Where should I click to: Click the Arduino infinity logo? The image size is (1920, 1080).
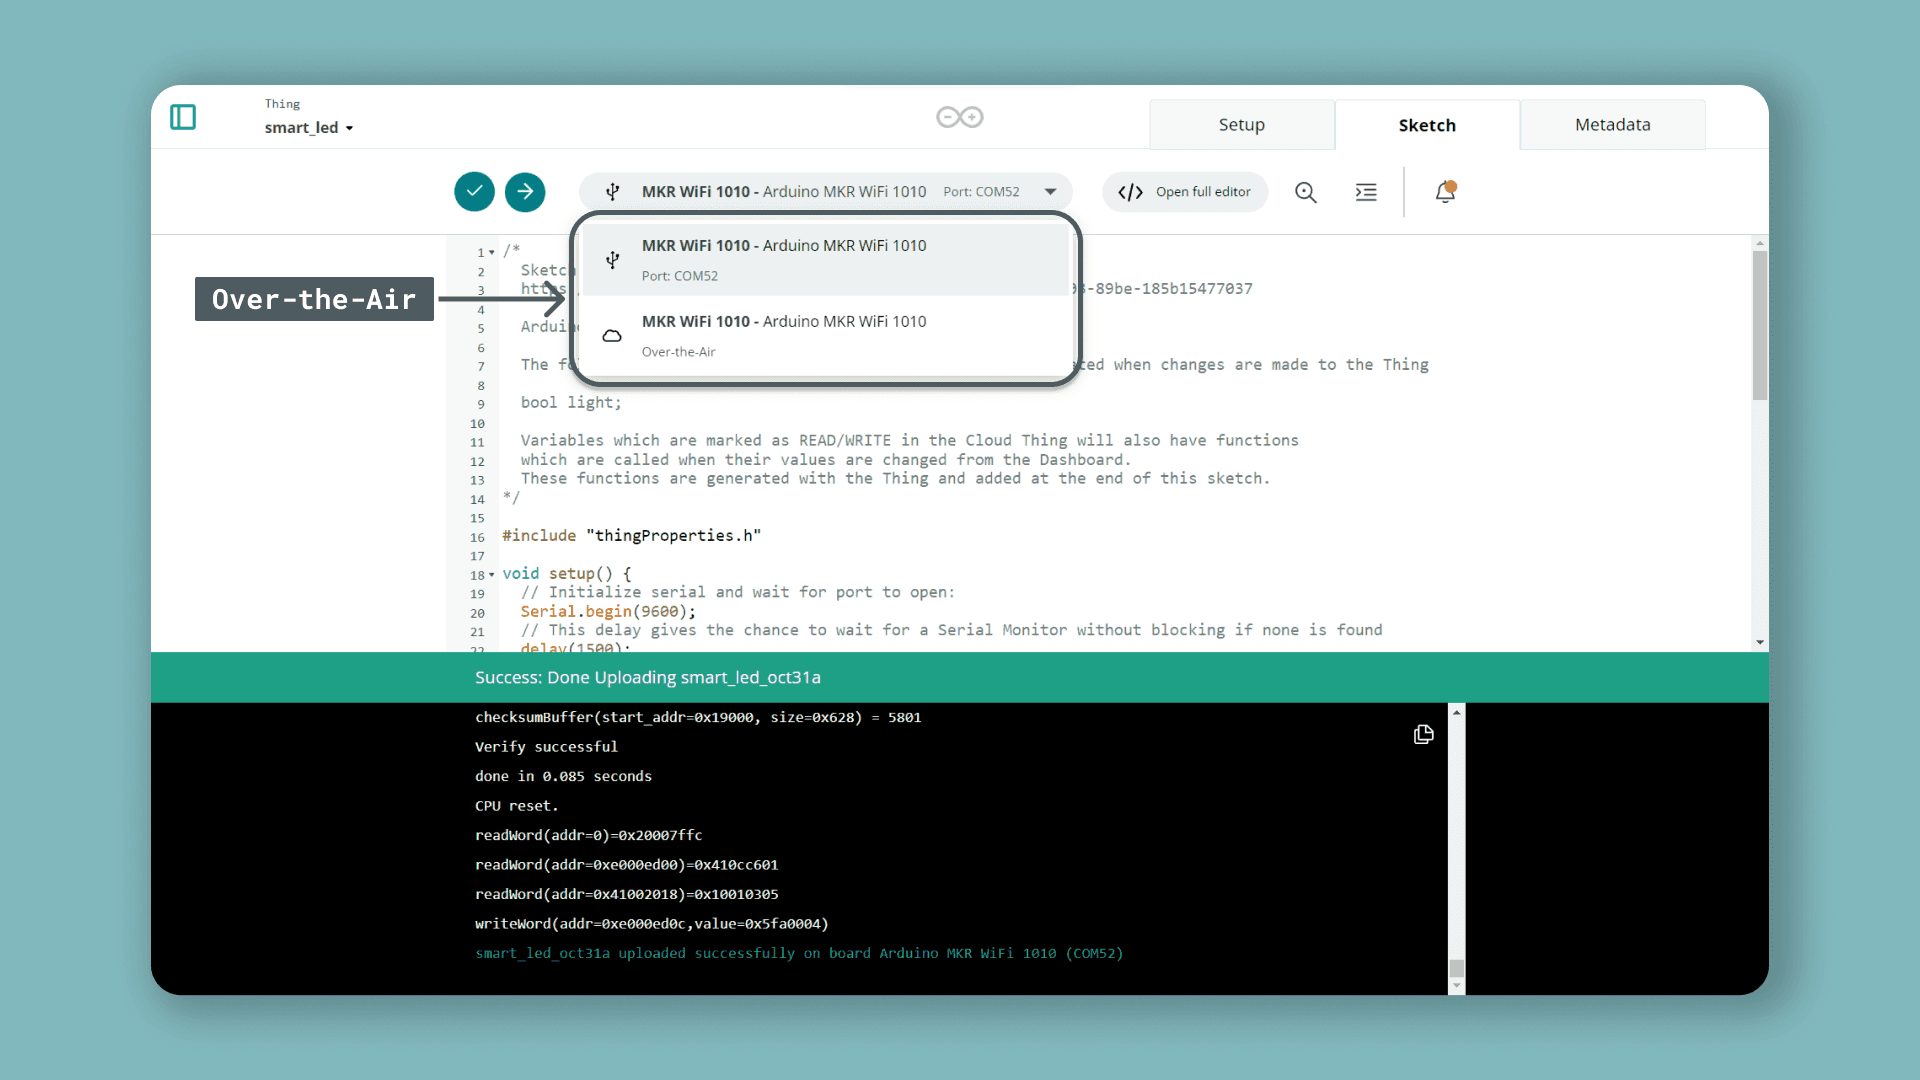(959, 117)
